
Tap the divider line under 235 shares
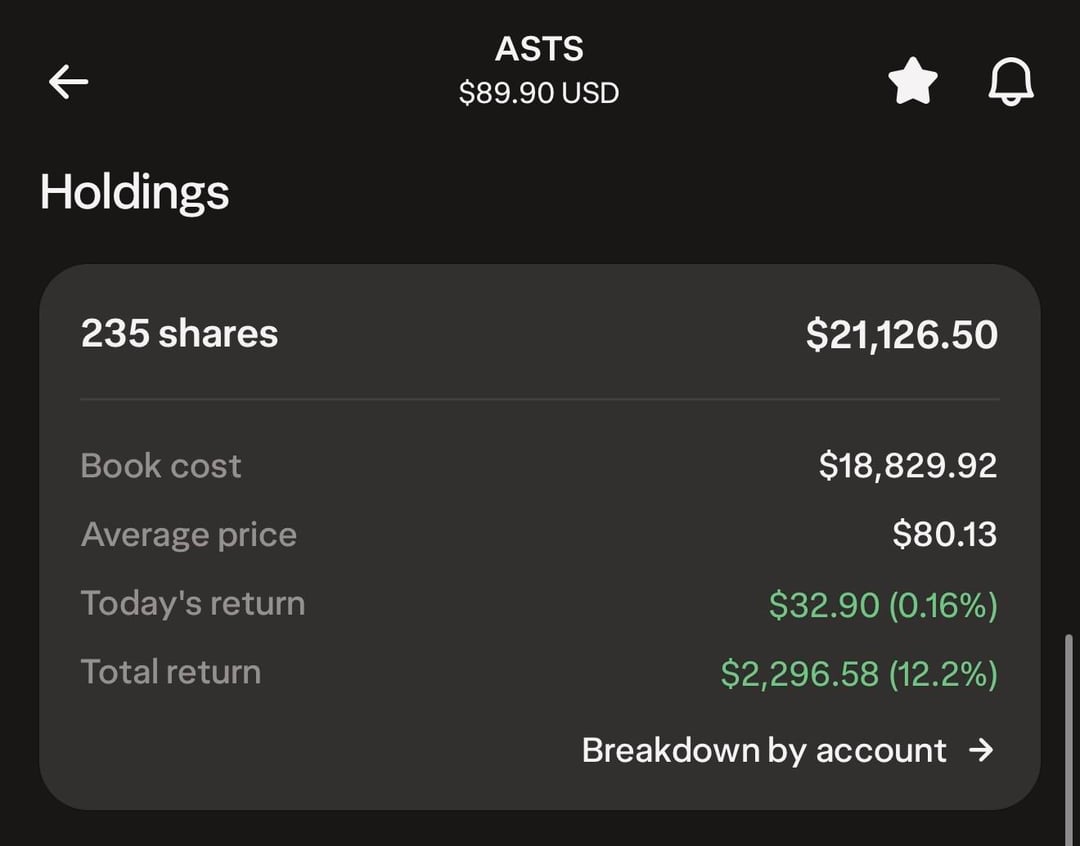tap(540, 399)
